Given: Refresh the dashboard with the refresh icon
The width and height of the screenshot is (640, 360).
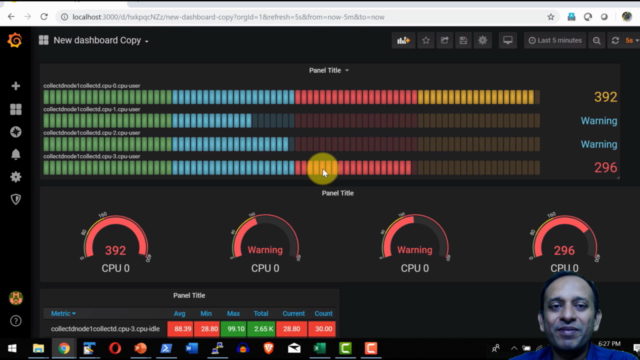Looking at the screenshot, I should coord(615,40).
